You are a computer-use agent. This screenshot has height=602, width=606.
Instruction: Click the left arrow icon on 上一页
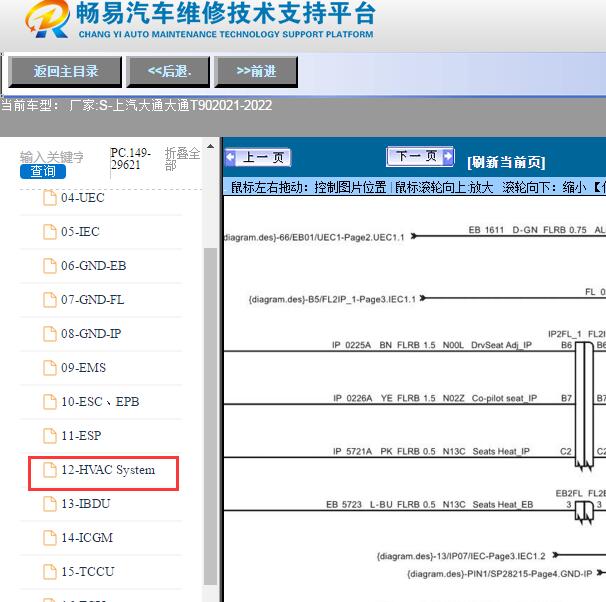pyautogui.click(x=230, y=158)
